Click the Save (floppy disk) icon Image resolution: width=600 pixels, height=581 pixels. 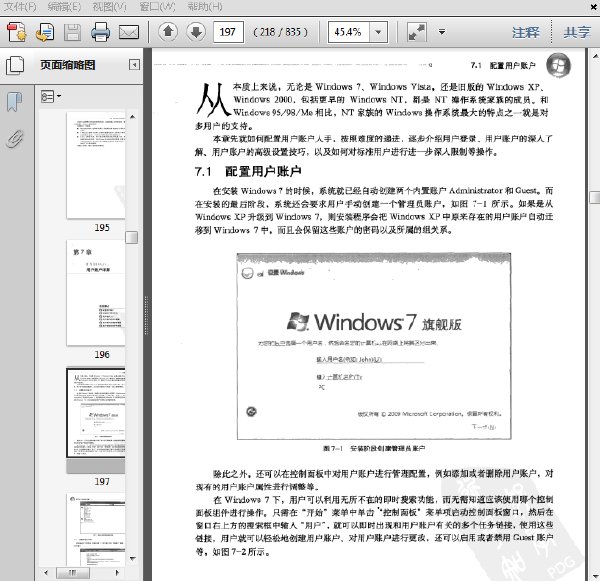coord(72,32)
